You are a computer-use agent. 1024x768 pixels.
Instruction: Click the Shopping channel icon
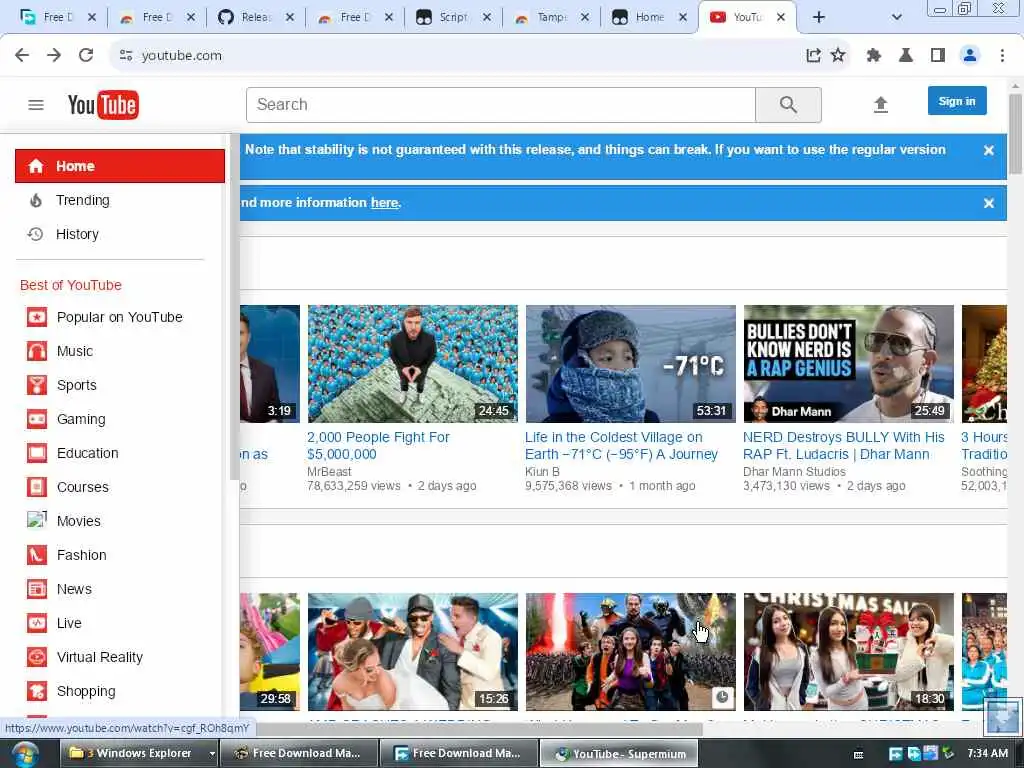[x=37, y=691]
